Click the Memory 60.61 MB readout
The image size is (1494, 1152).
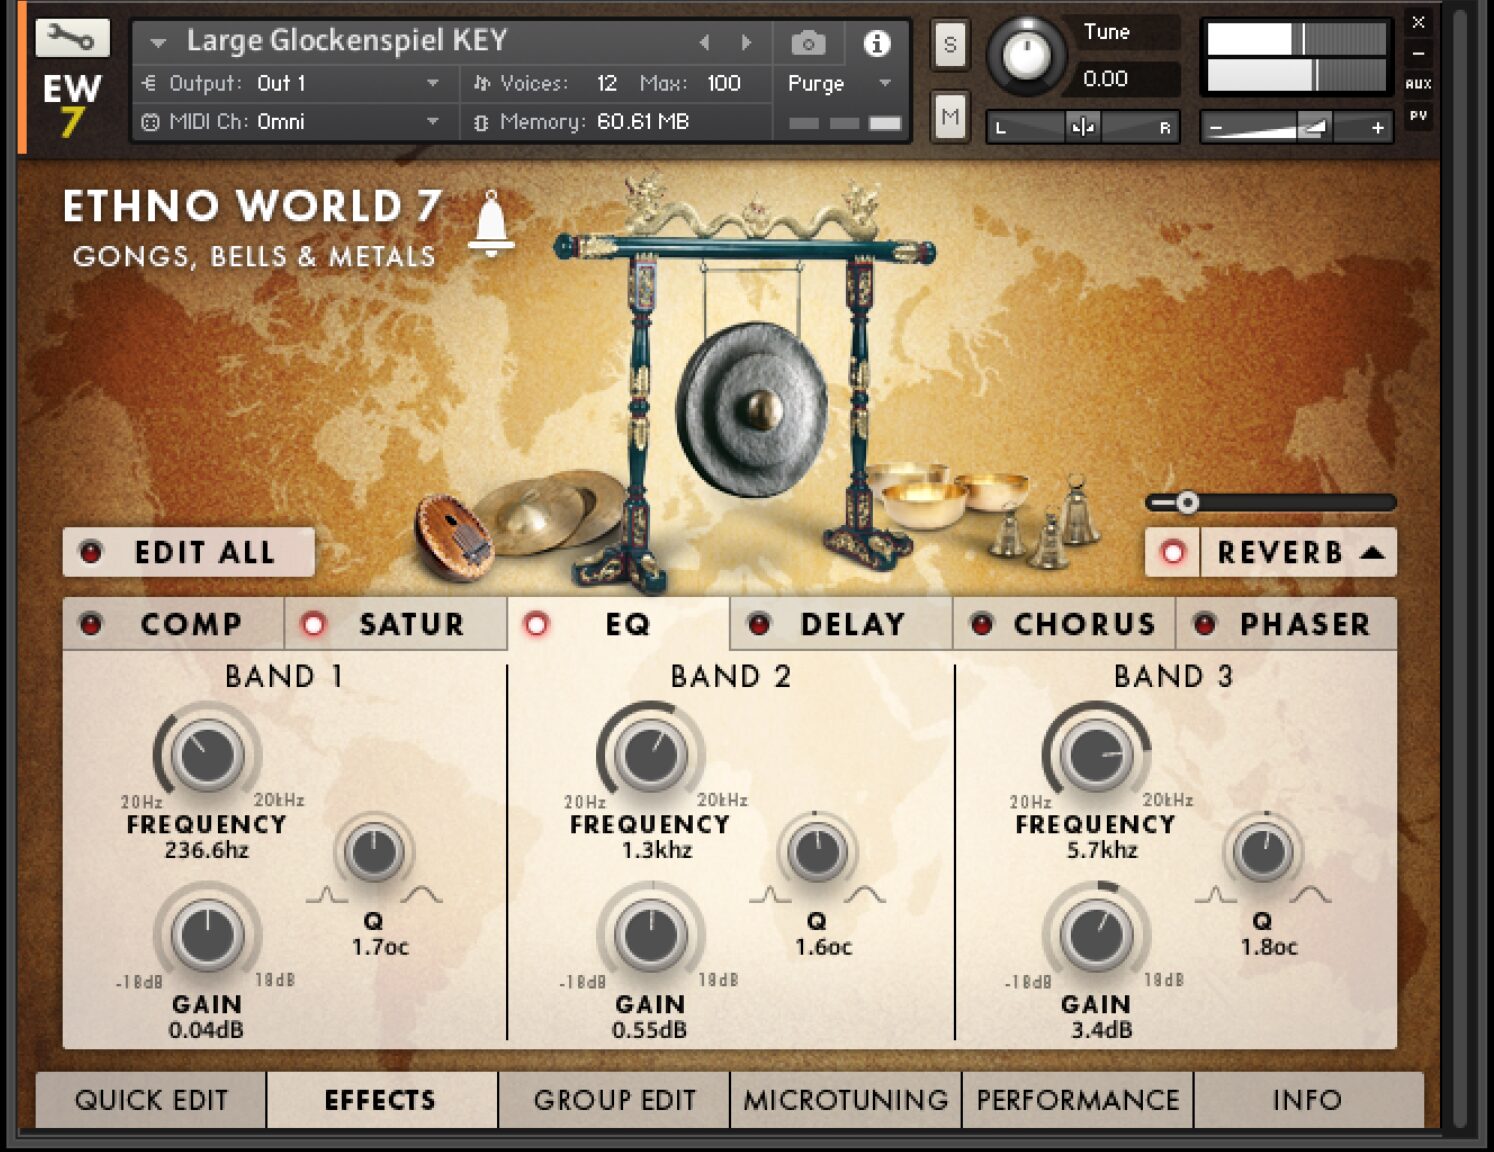tap(643, 122)
